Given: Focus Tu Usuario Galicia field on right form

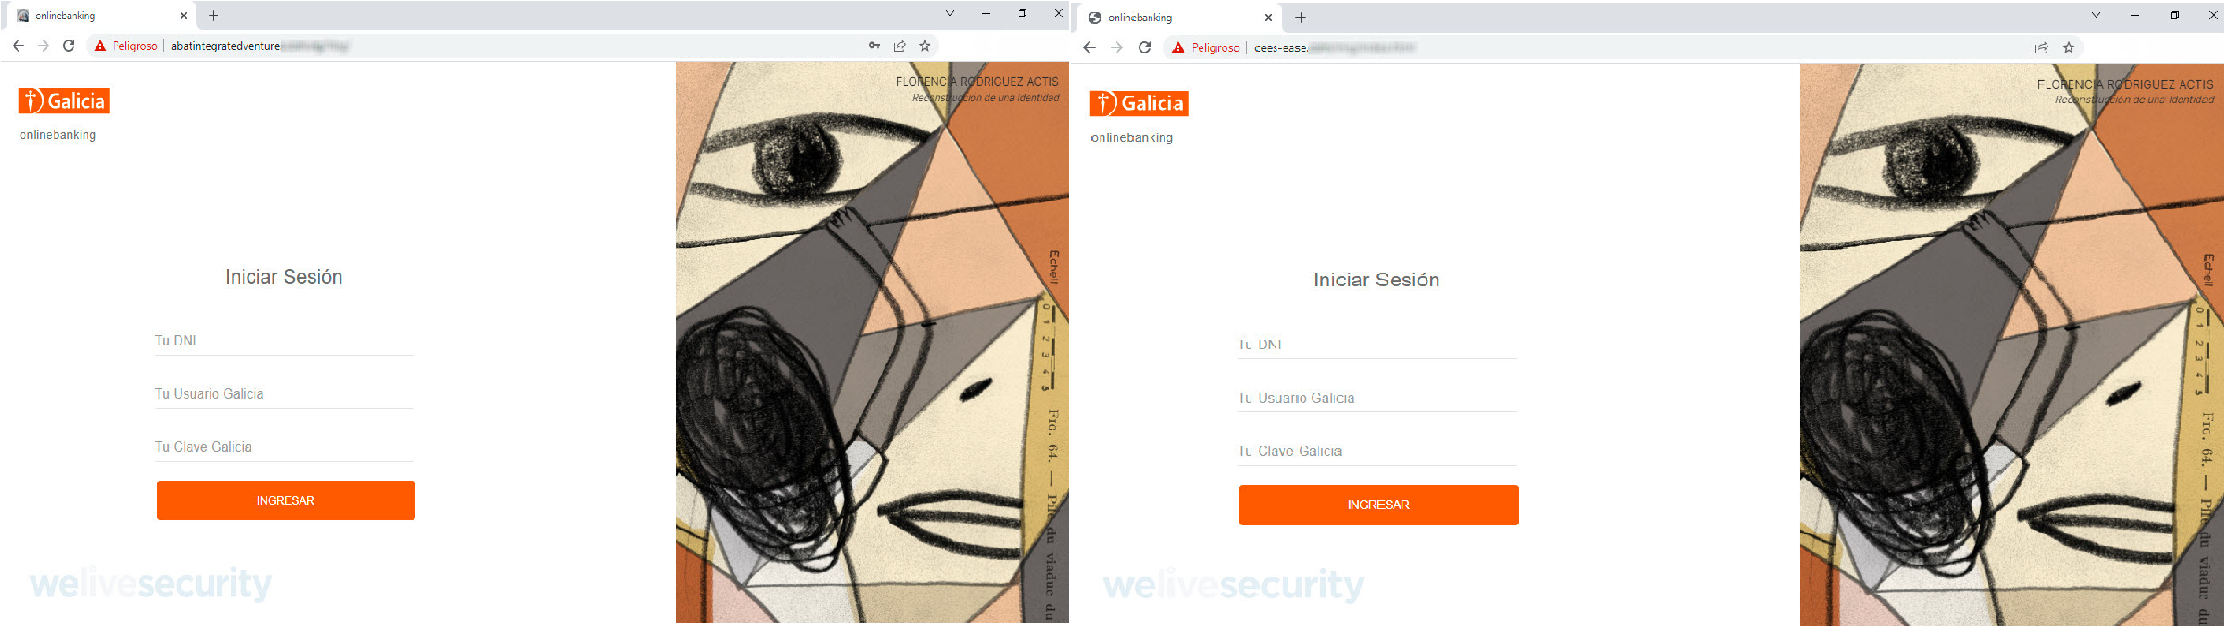Looking at the screenshot, I should tap(1378, 398).
